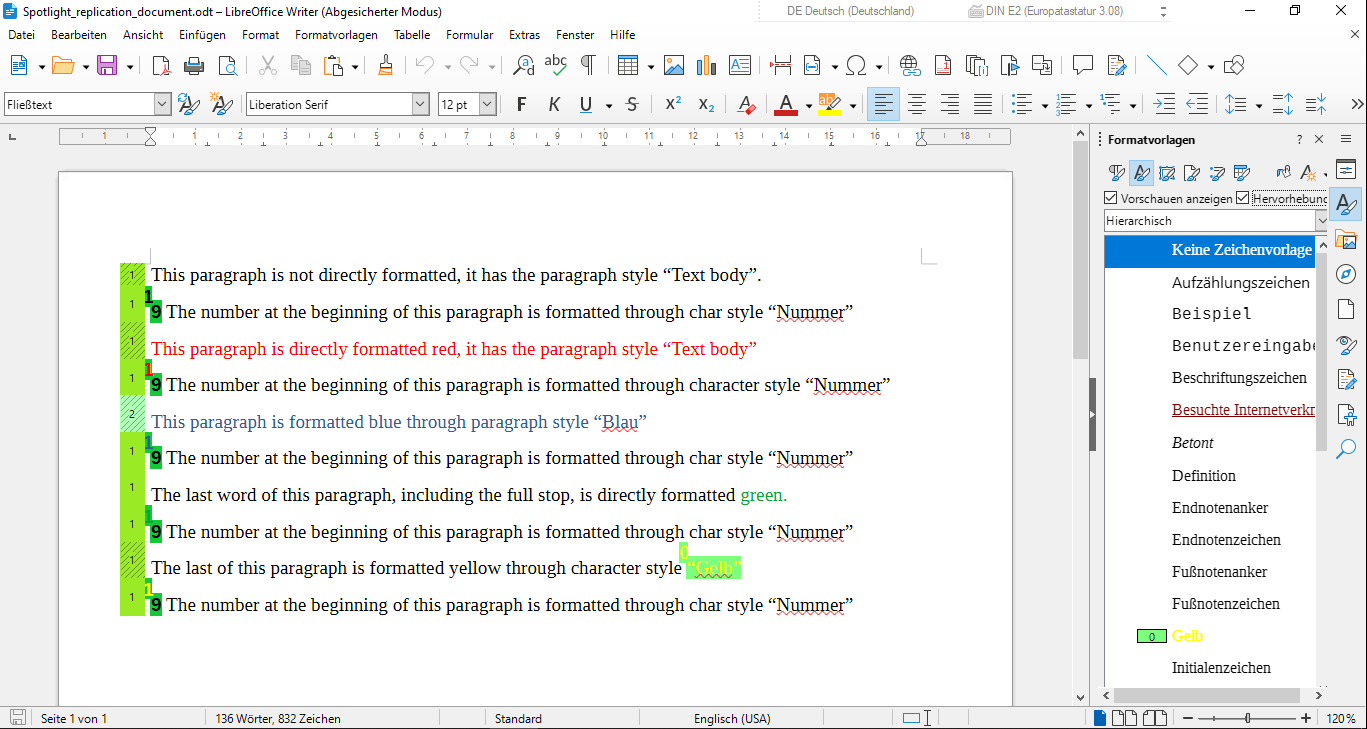The width and height of the screenshot is (1367, 729).
Task: Open the Formatvorlagen menu
Action: click(x=336, y=35)
